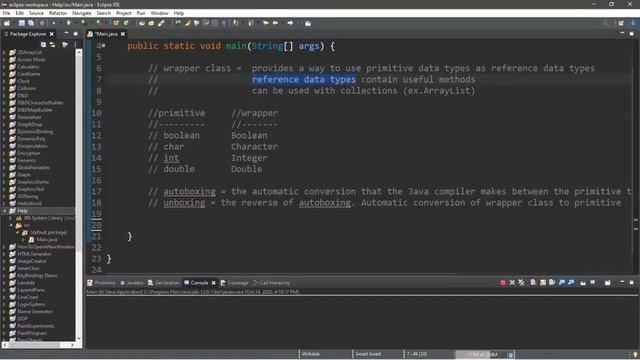Maximize the Package Explorer view
The image size is (640, 360).
click(x=76, y=33)
